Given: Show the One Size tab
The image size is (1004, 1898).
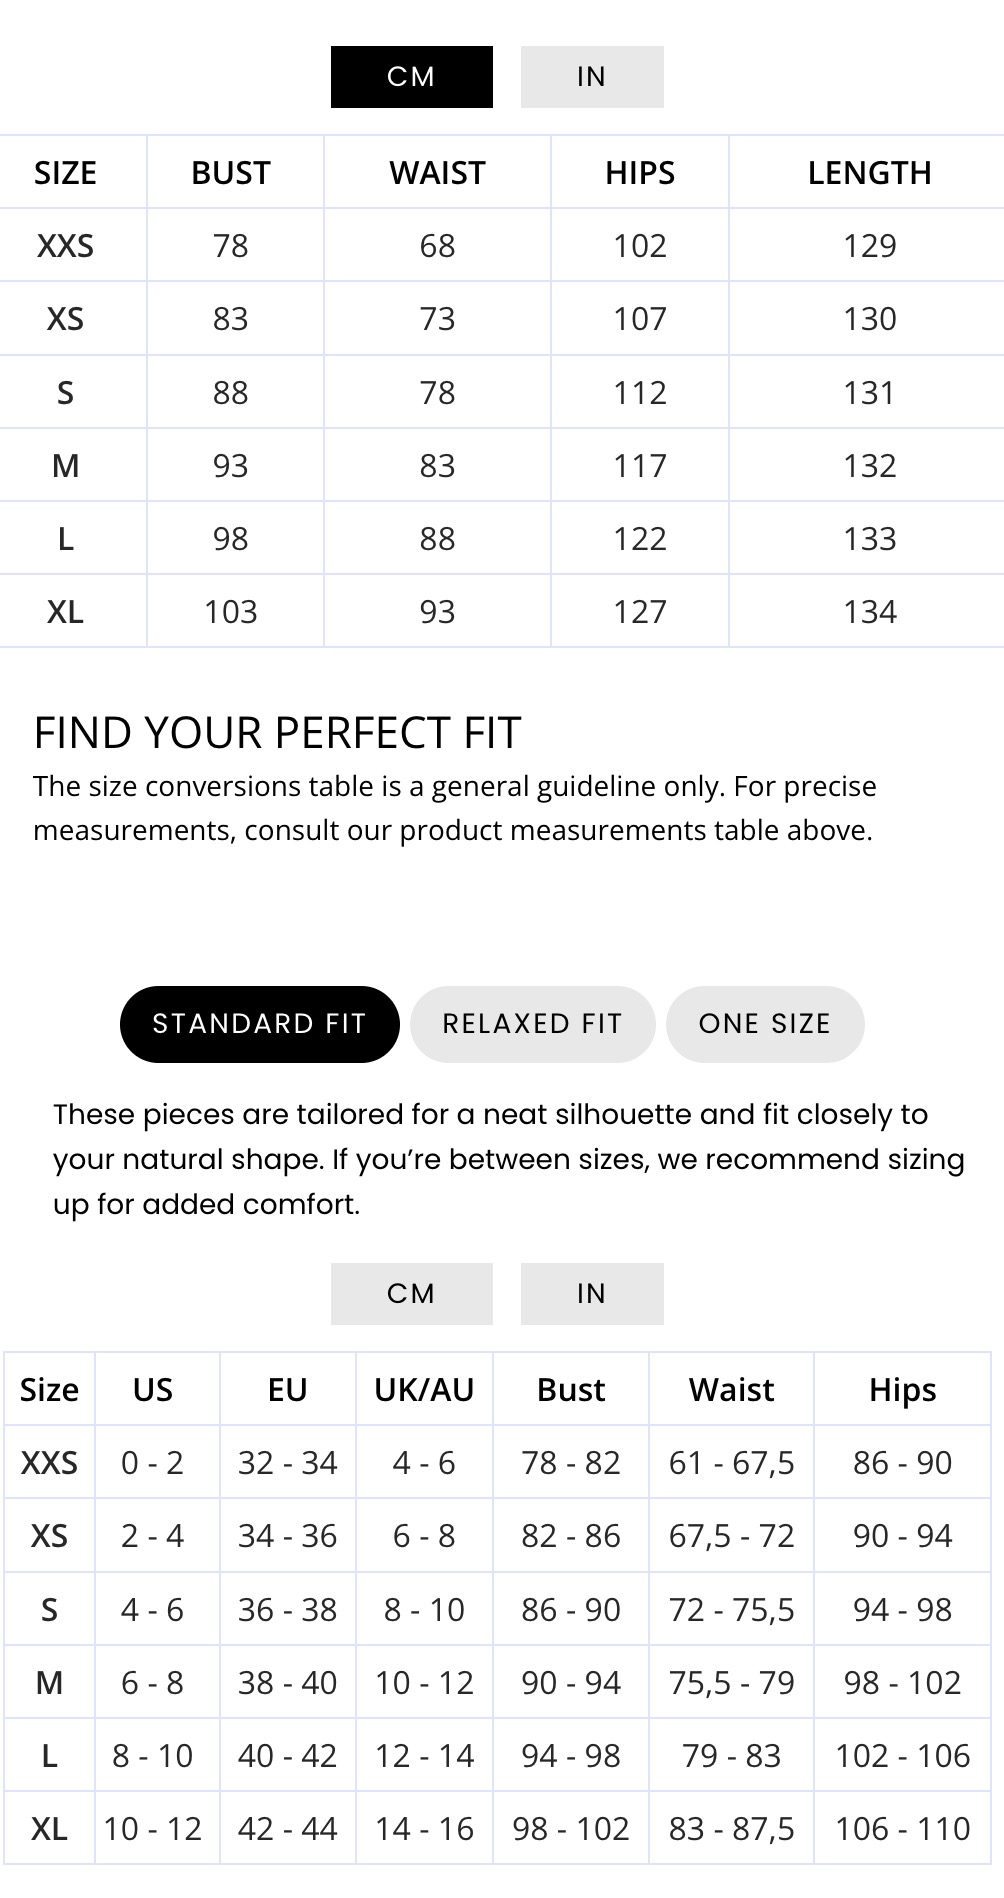Looking at the screenshot, I should [764, 1024].
